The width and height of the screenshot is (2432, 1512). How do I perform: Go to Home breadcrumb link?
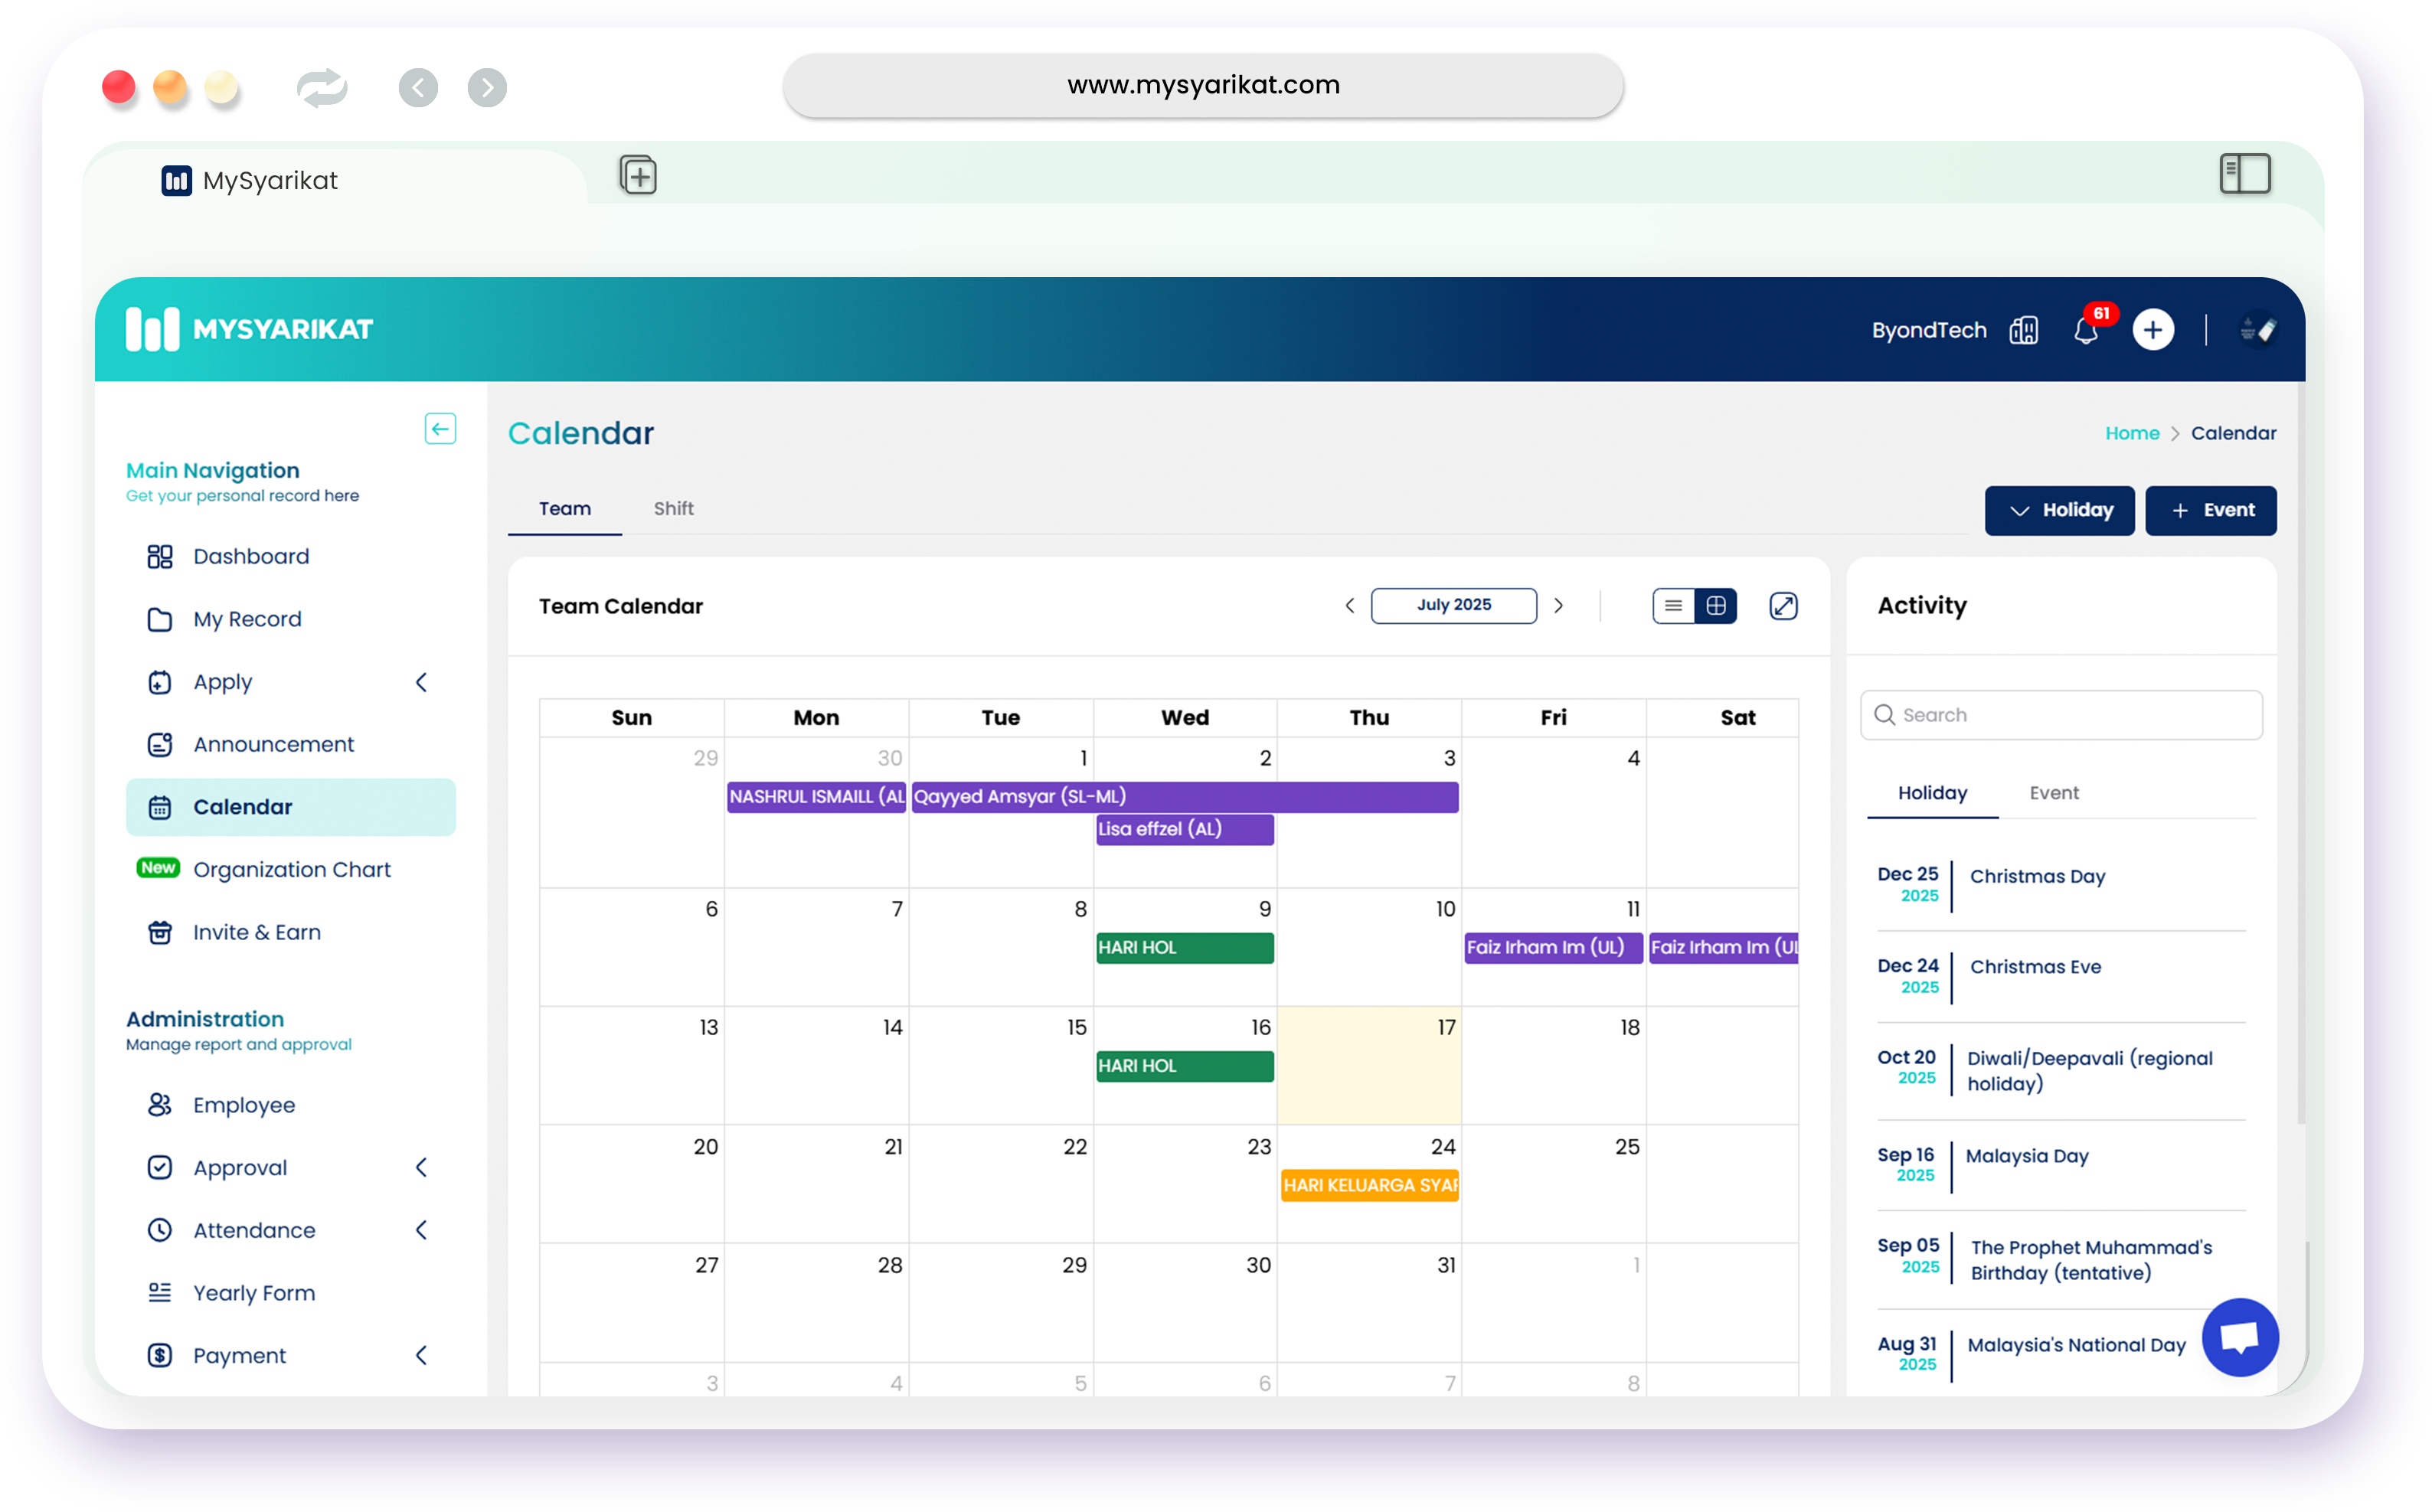pyautogui.click(x=2132, y=433)
